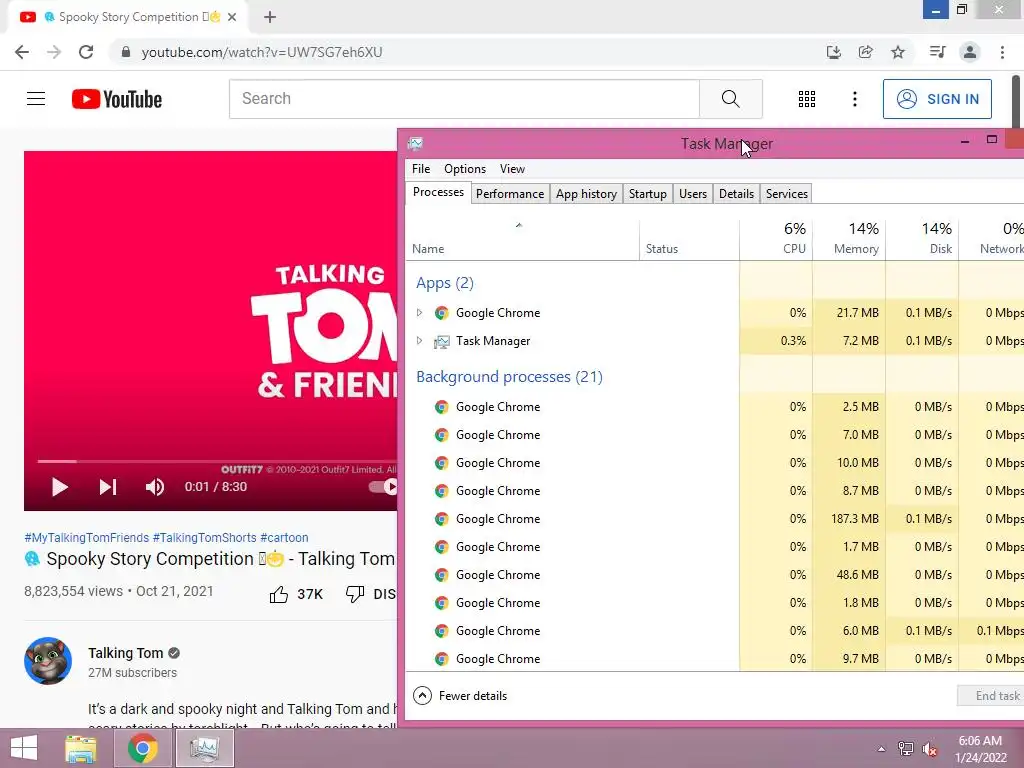Image resolution: width=1024 pixels, height=768 pixels.
Task: Open the Windows Start button
Action: point(24,748)
